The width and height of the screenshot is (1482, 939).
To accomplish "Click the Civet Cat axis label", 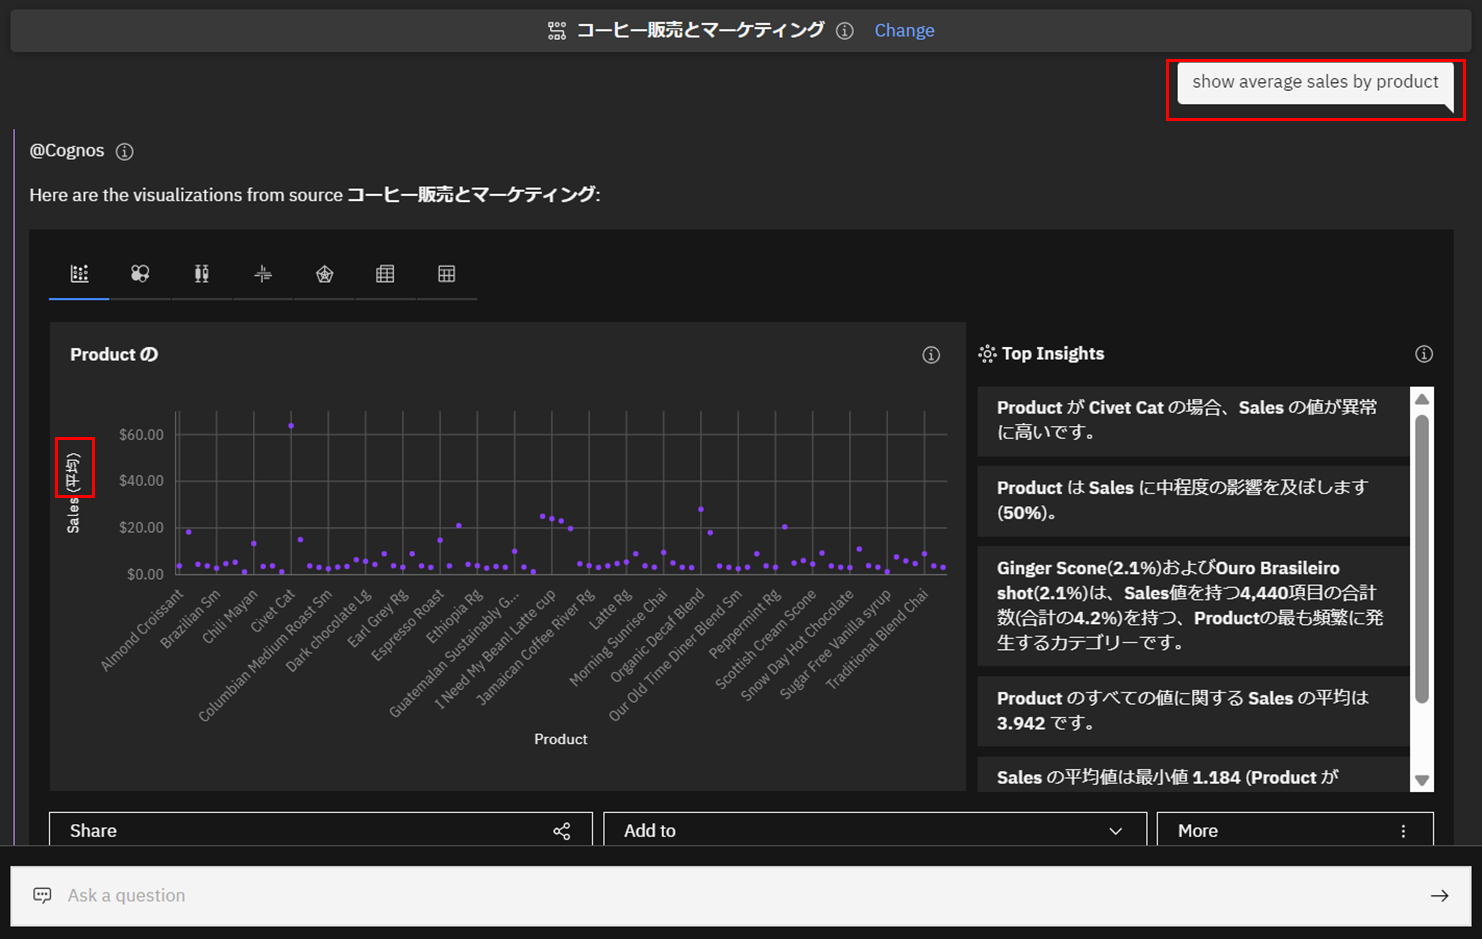I will tap(273, 610).
